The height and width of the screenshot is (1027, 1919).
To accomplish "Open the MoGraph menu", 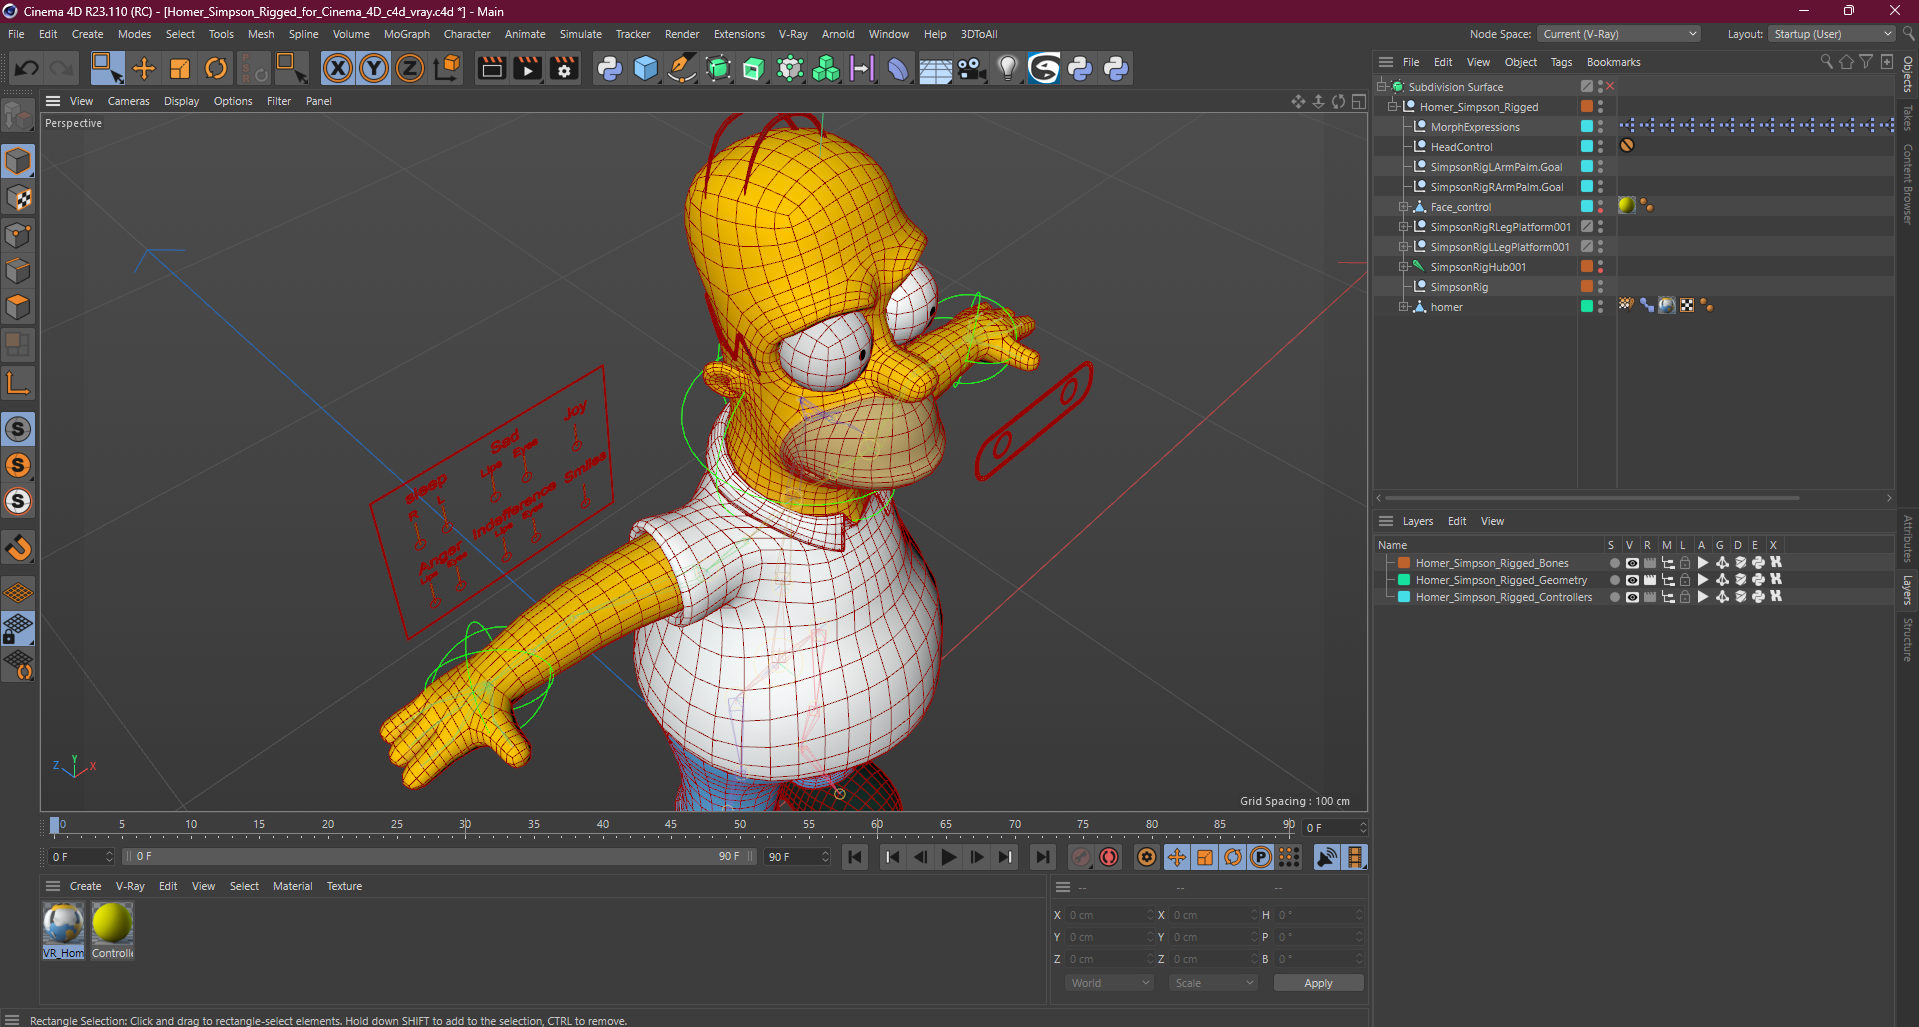I will pos(406,34).
